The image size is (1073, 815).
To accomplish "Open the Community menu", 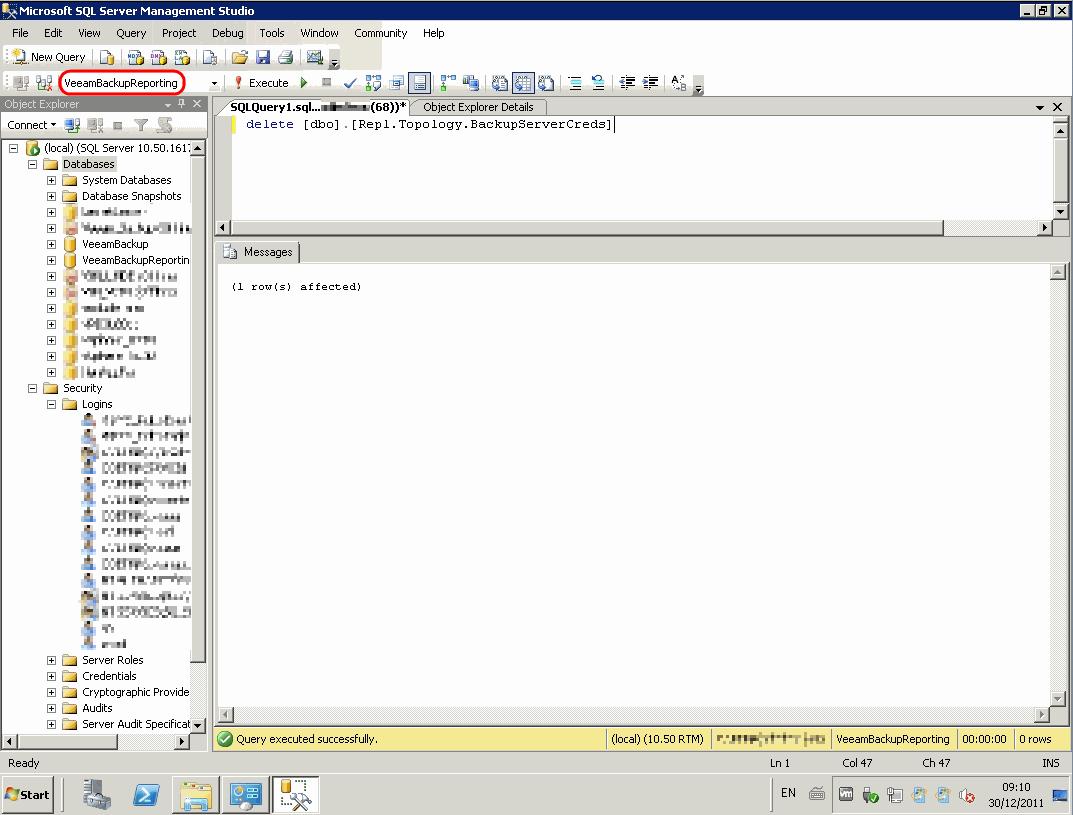I will click(x=380, y=33).
